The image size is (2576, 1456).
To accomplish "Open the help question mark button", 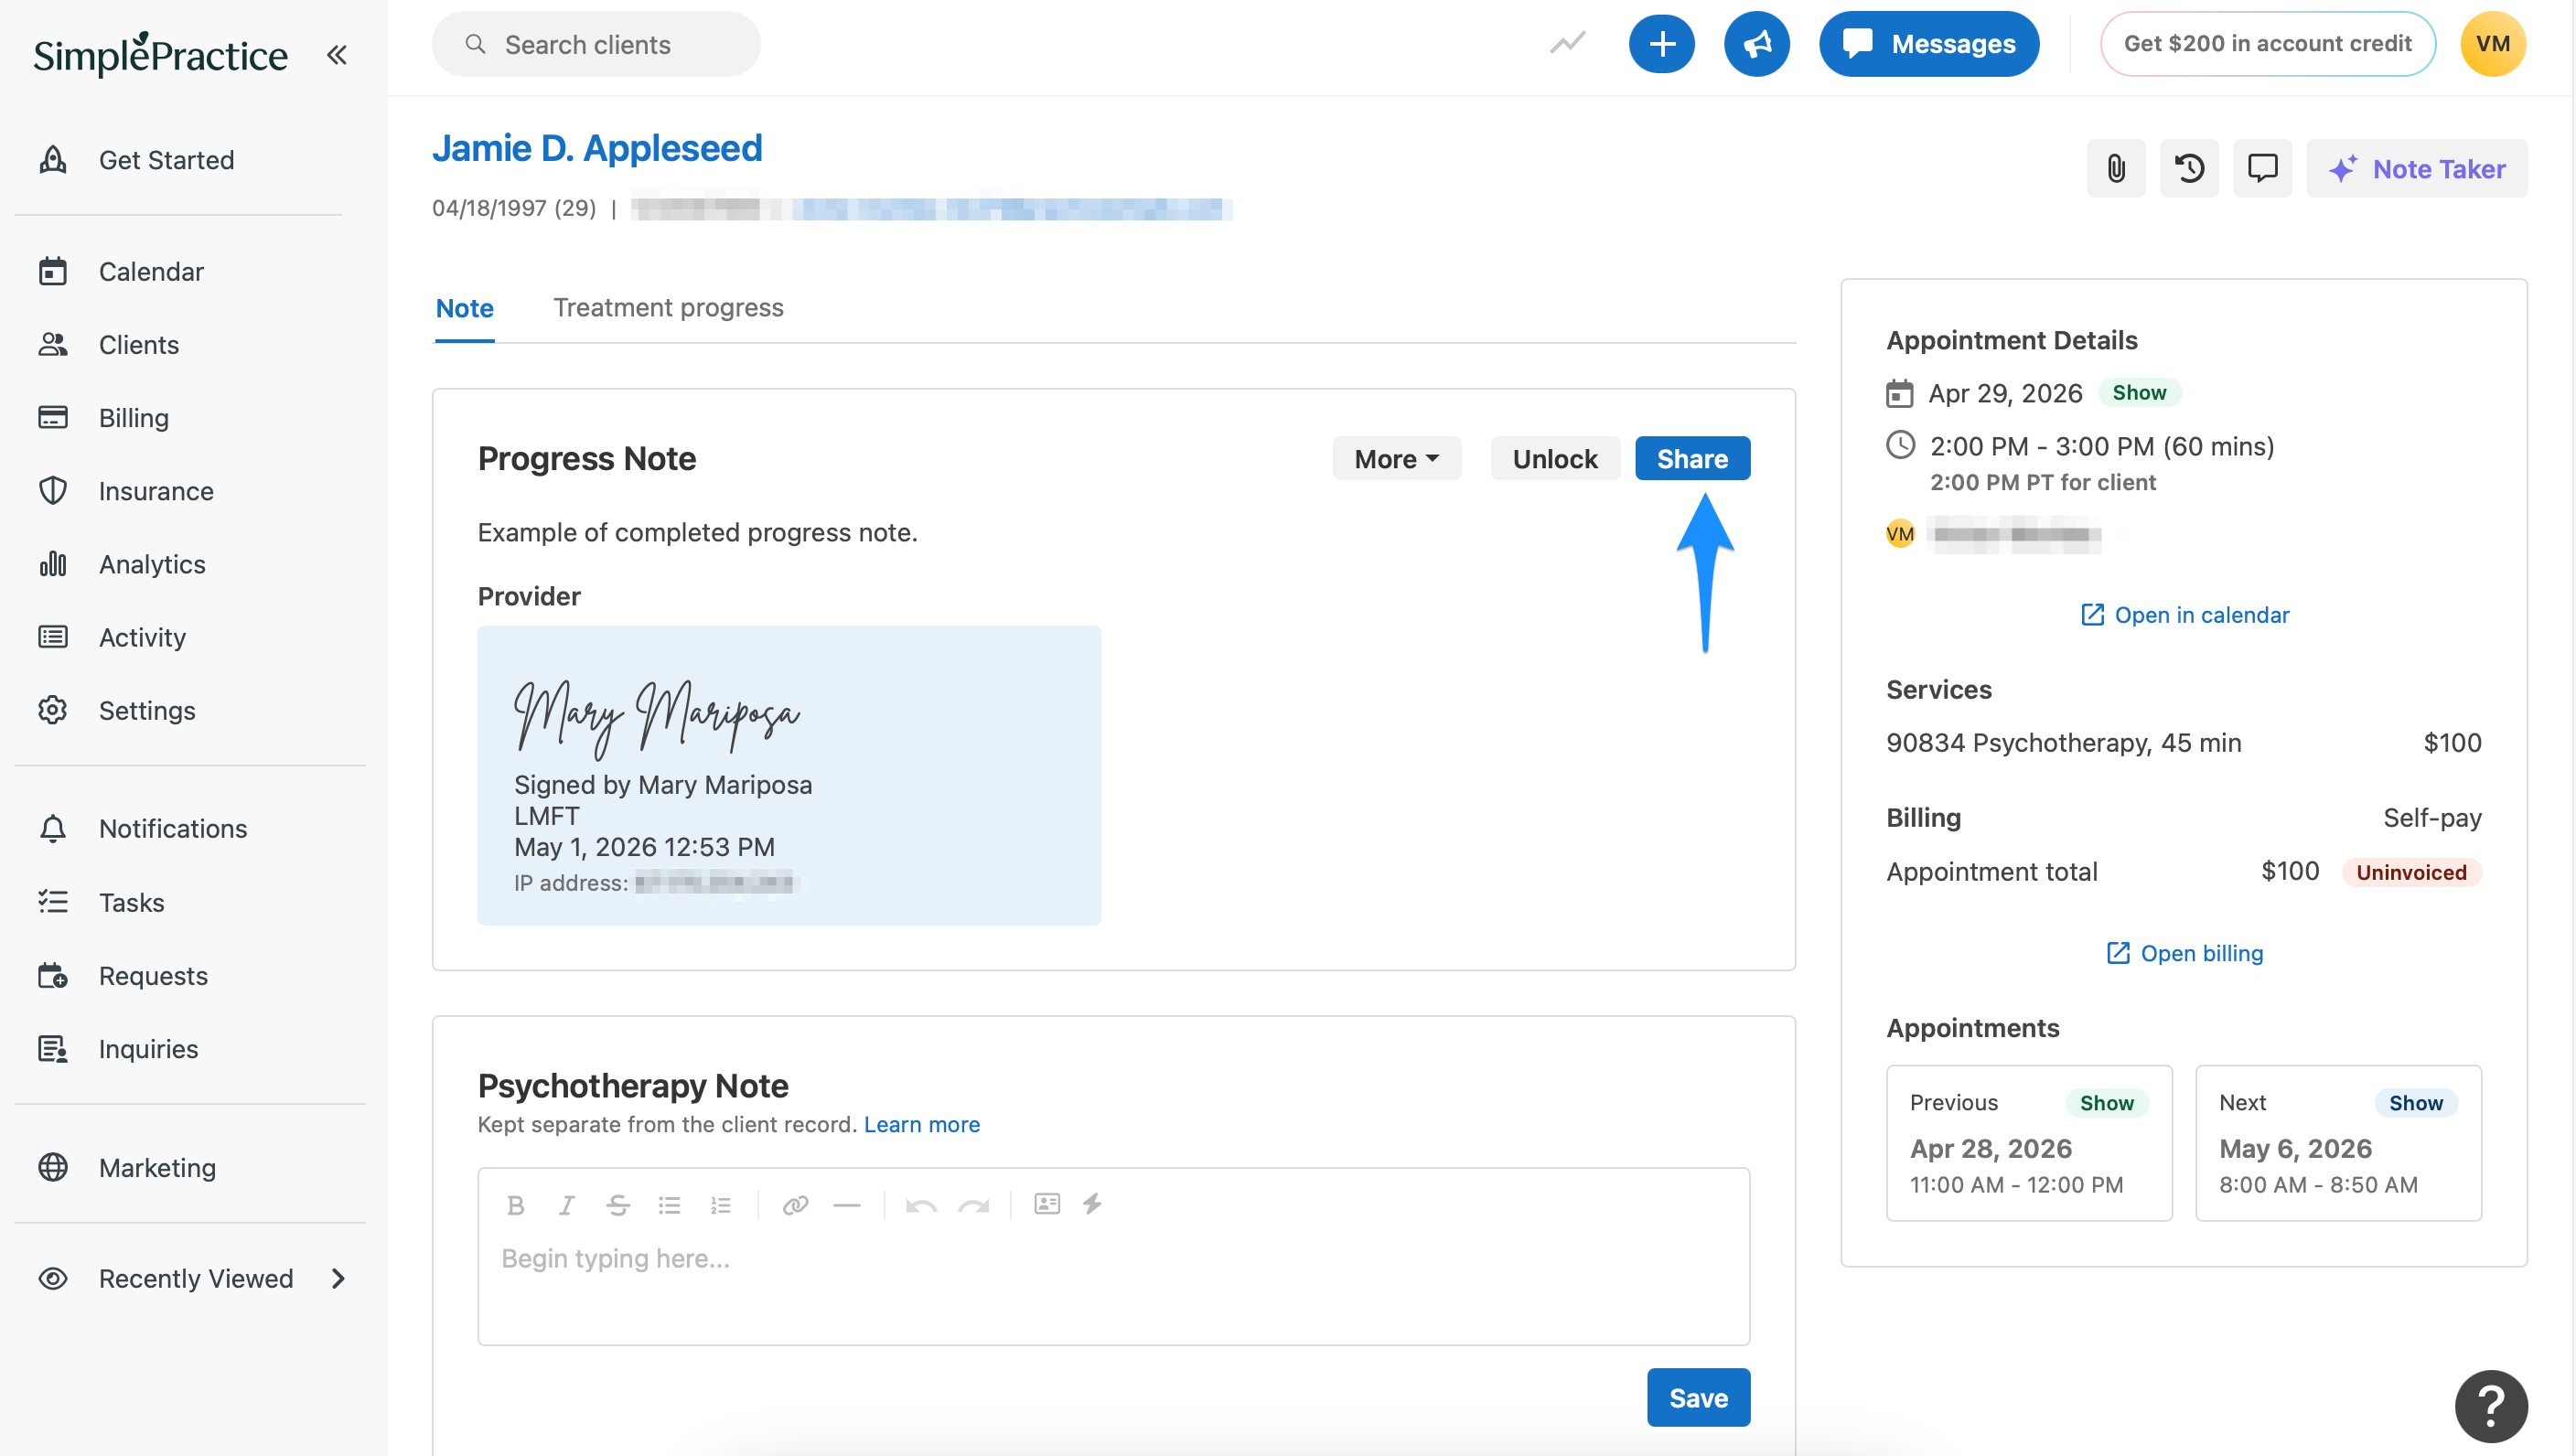I will pos(2490,1406).
